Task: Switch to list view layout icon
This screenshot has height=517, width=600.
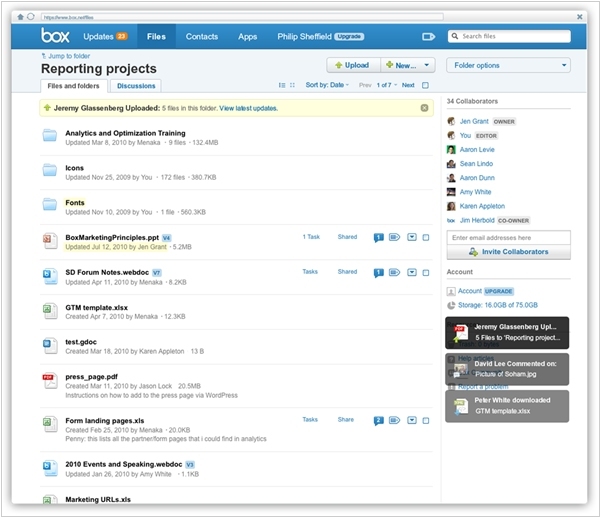Action: 282,86
